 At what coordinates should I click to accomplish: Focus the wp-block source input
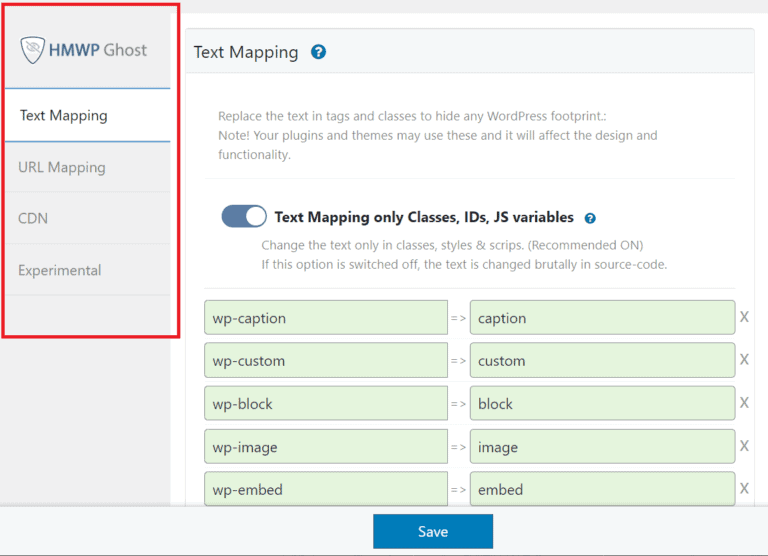click(325, 404)
